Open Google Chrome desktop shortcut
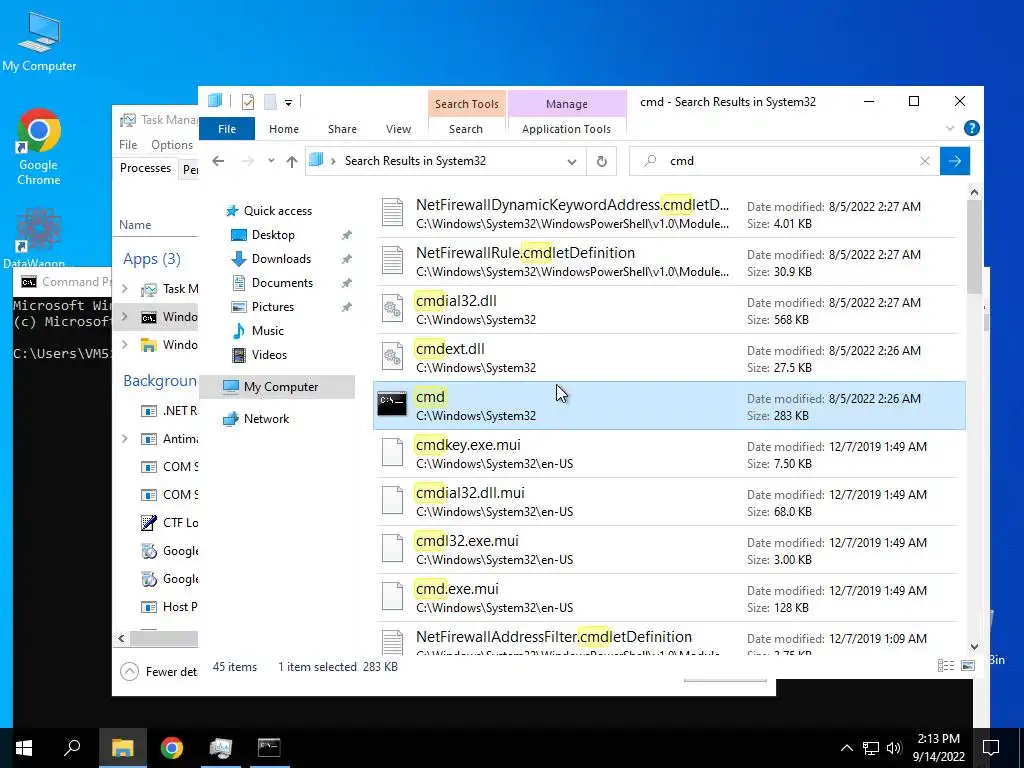The height and width of the screenshot is (768, 1024). 39,148
